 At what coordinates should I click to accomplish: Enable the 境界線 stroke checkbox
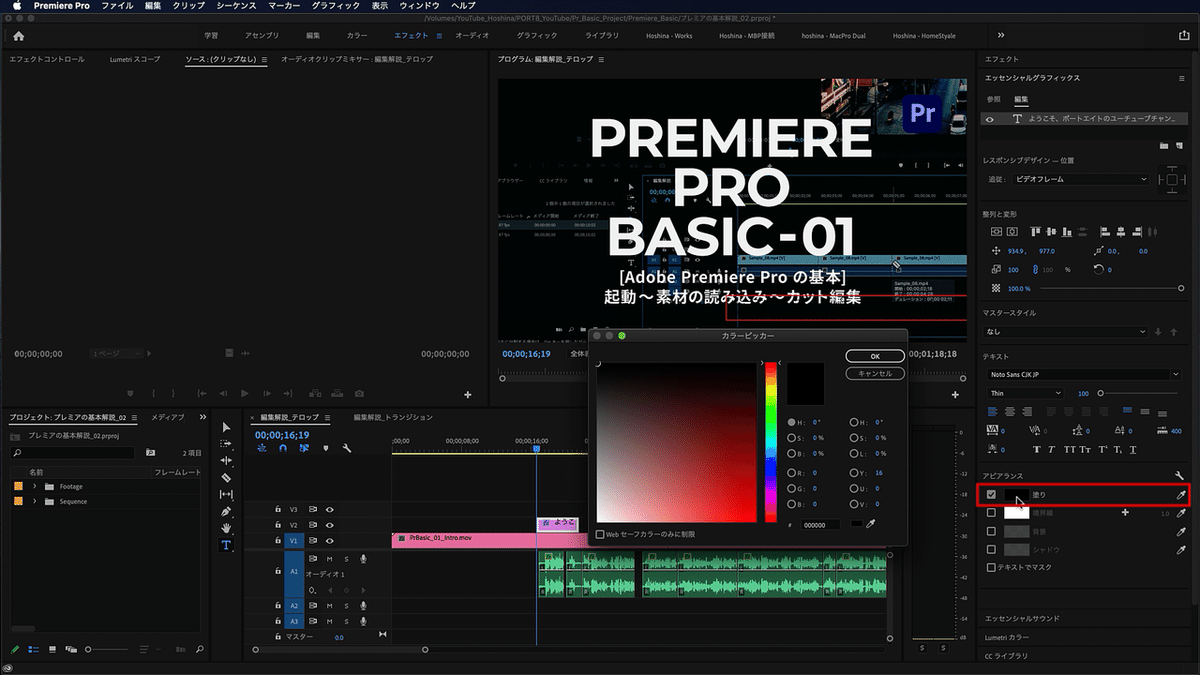click(991, 513)
